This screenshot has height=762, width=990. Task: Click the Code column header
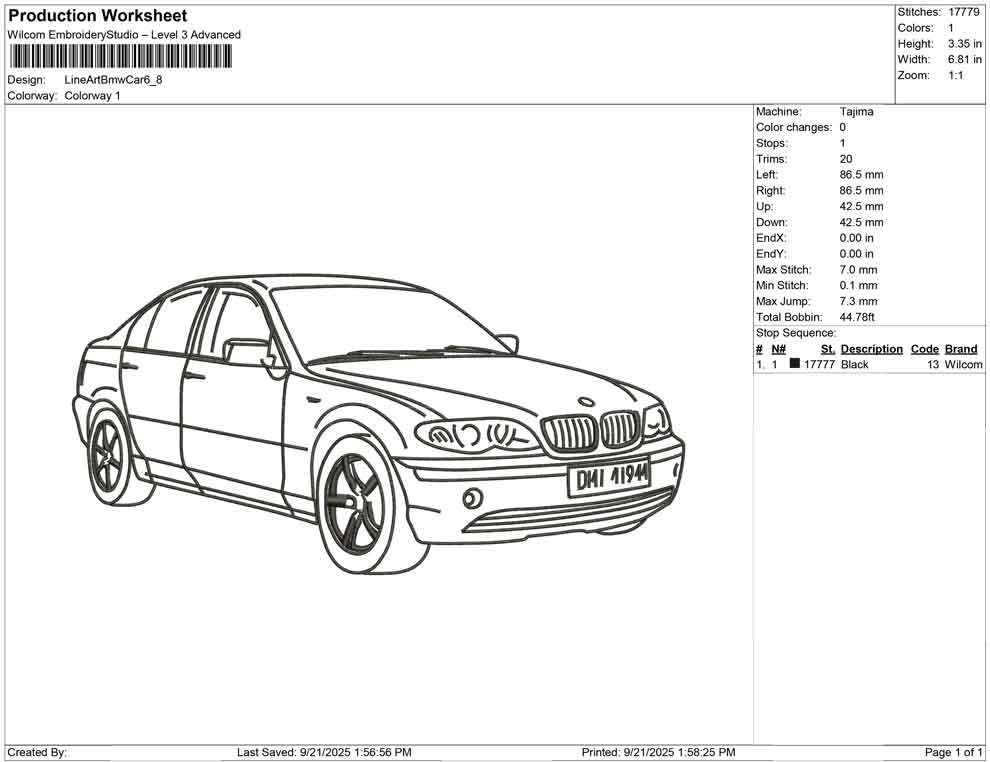pos(924,349)
